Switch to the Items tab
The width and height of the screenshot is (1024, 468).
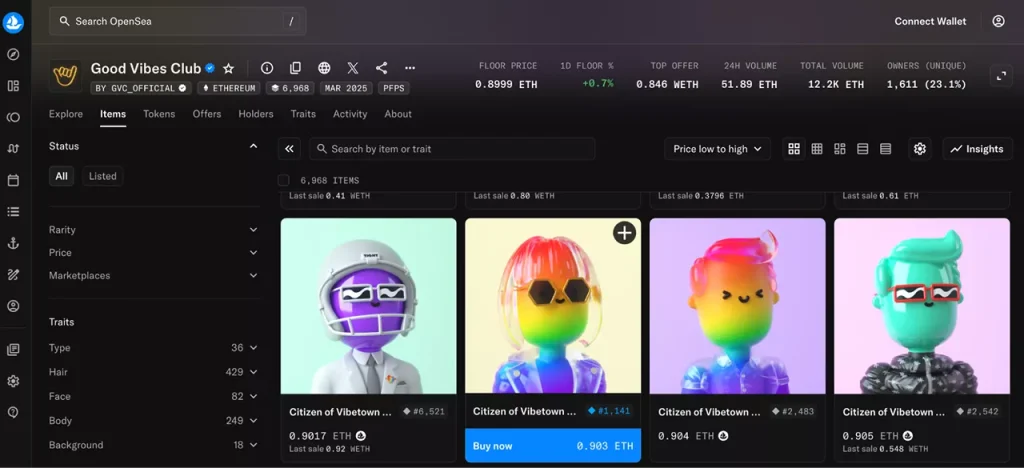pos(113,114)
